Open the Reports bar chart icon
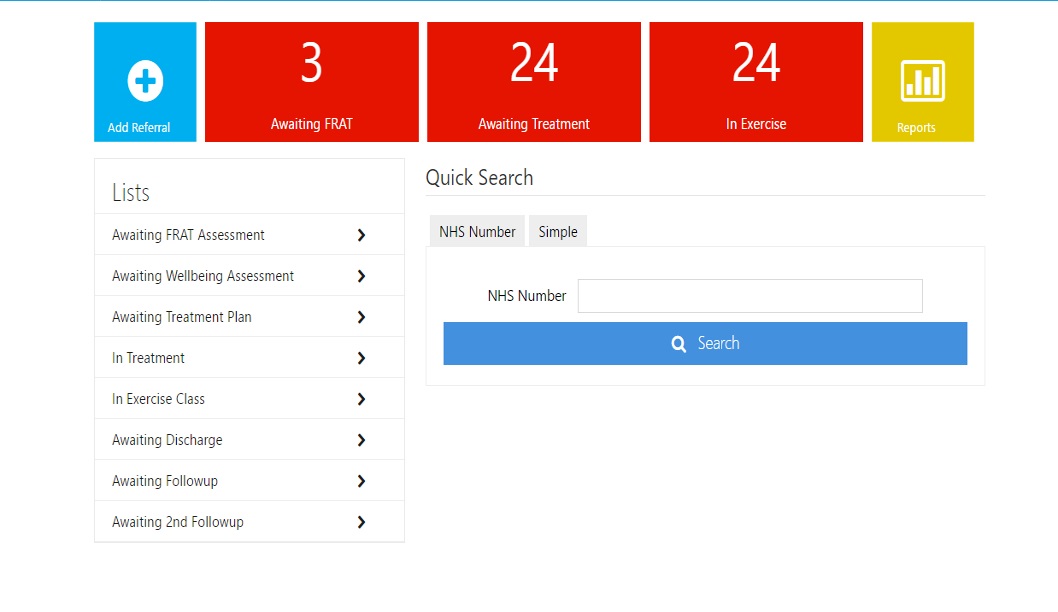Image resolution: width=1058 pixels, height=612 pixels. (922, 81)
